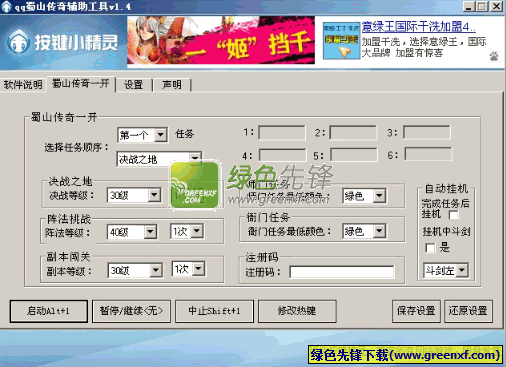506x367 pixels.
Task: Enable 完成任务后挂机 checkbox
Action: (x=453, y=215)
